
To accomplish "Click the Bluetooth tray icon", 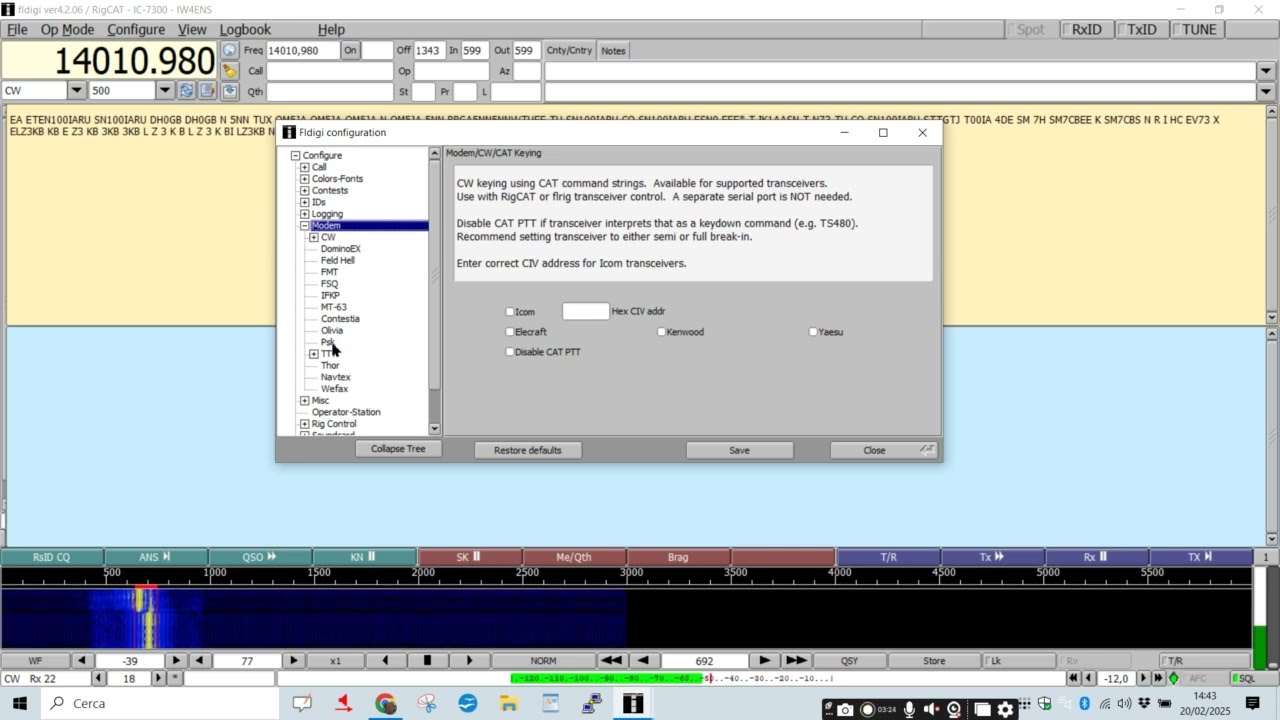I will tap(1084, 704).
